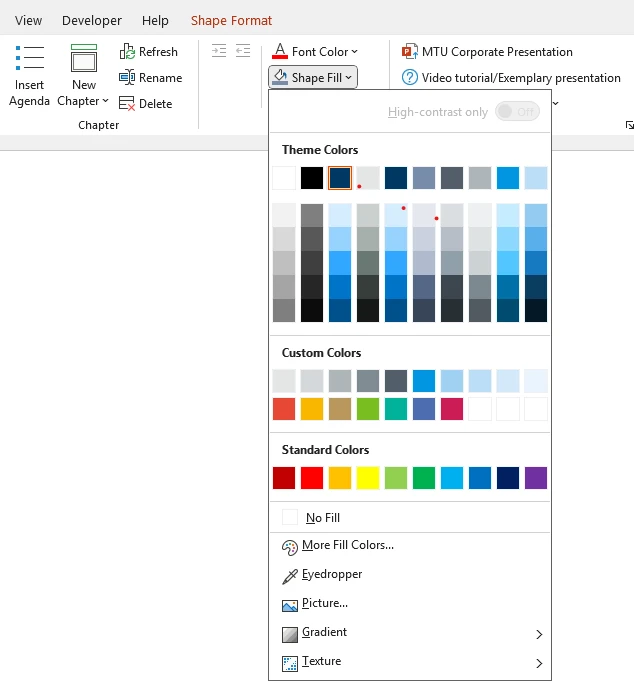Click the Eyedropper pipette icon
This screenshot has width=634, height=684.
(290, 576)
